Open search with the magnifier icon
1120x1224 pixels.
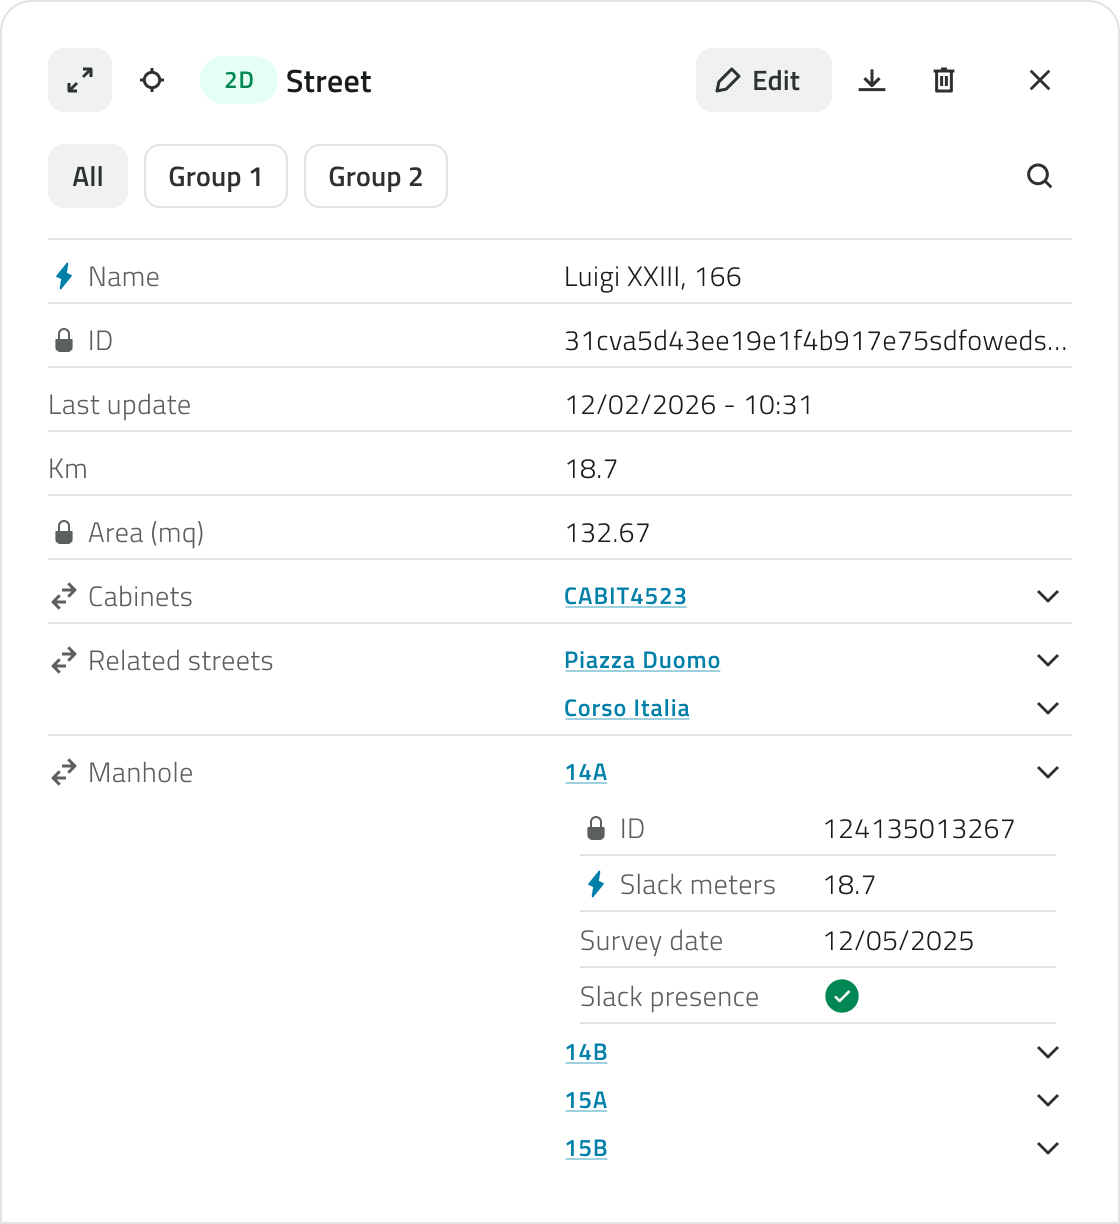tap(1040, 177)
